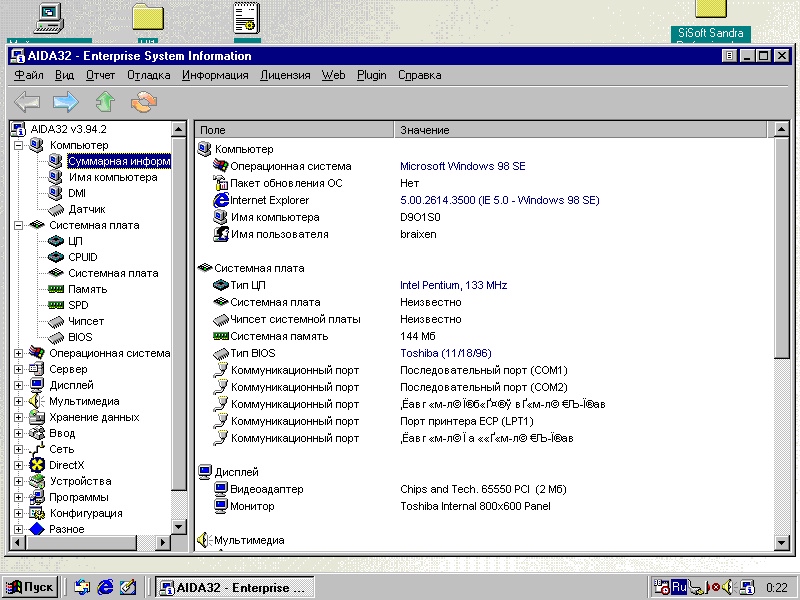Click the Память memory module icon
The height and width of the screenshot is (600, 800).
click(56, 289)
